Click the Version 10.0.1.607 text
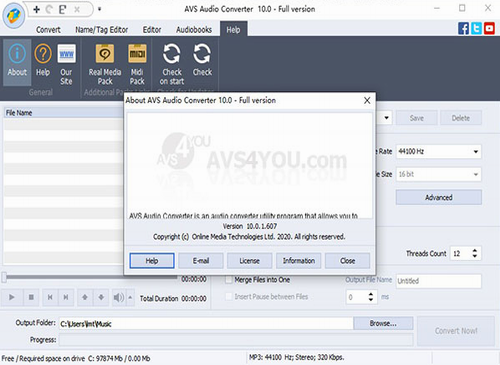The image size is (500, 365). 250,226
